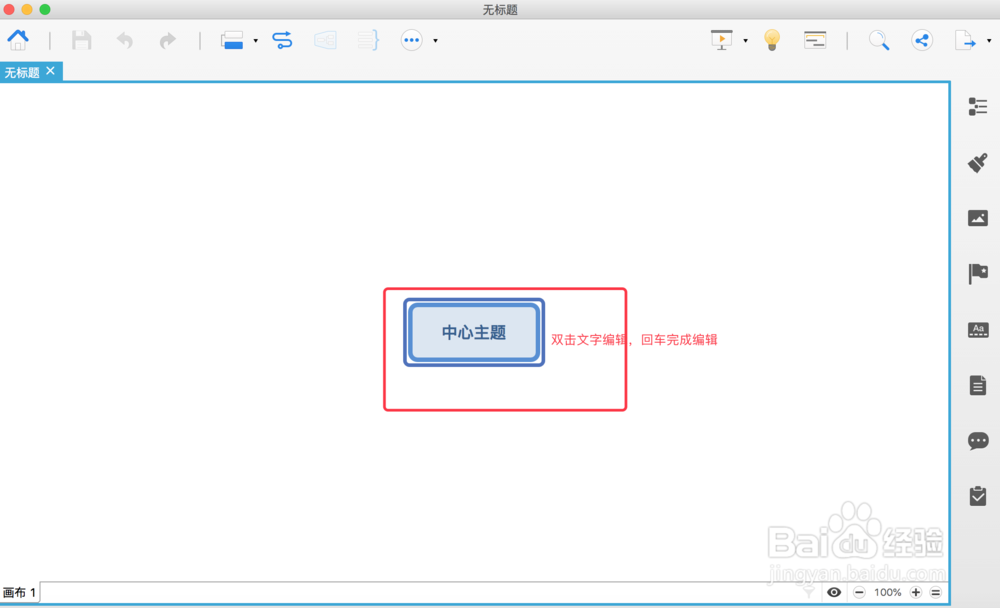Open the Format panel in the sidebar

[x=977, y=106]
